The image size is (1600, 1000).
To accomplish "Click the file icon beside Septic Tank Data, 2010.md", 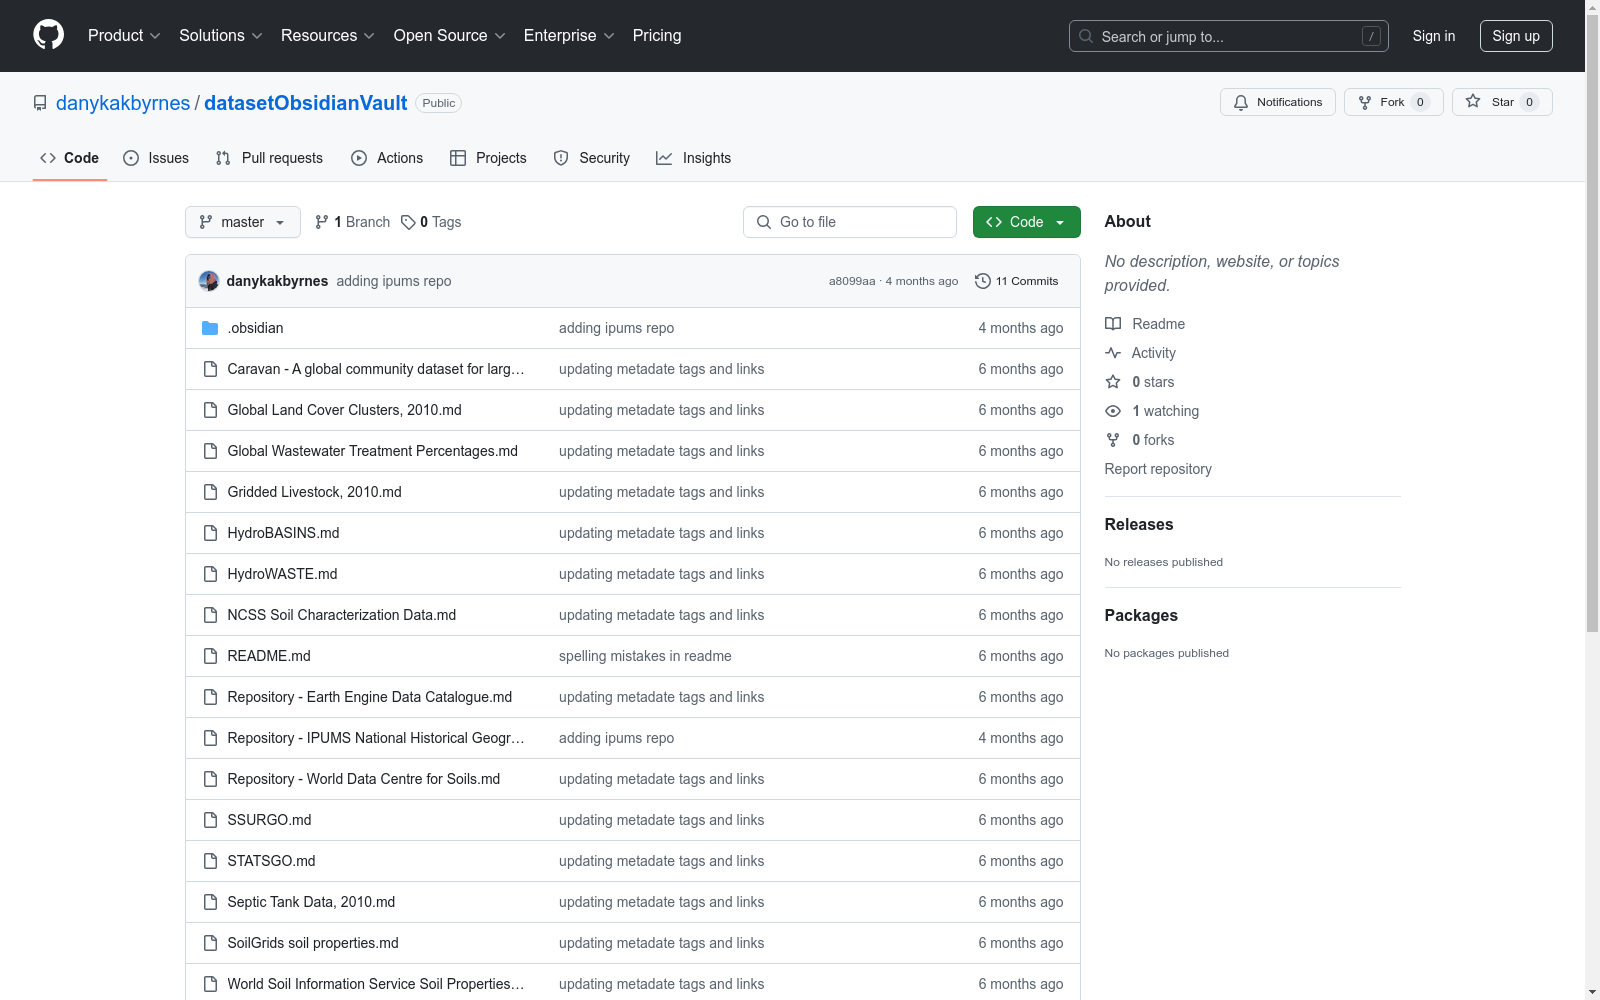I will tap(210, 902).
